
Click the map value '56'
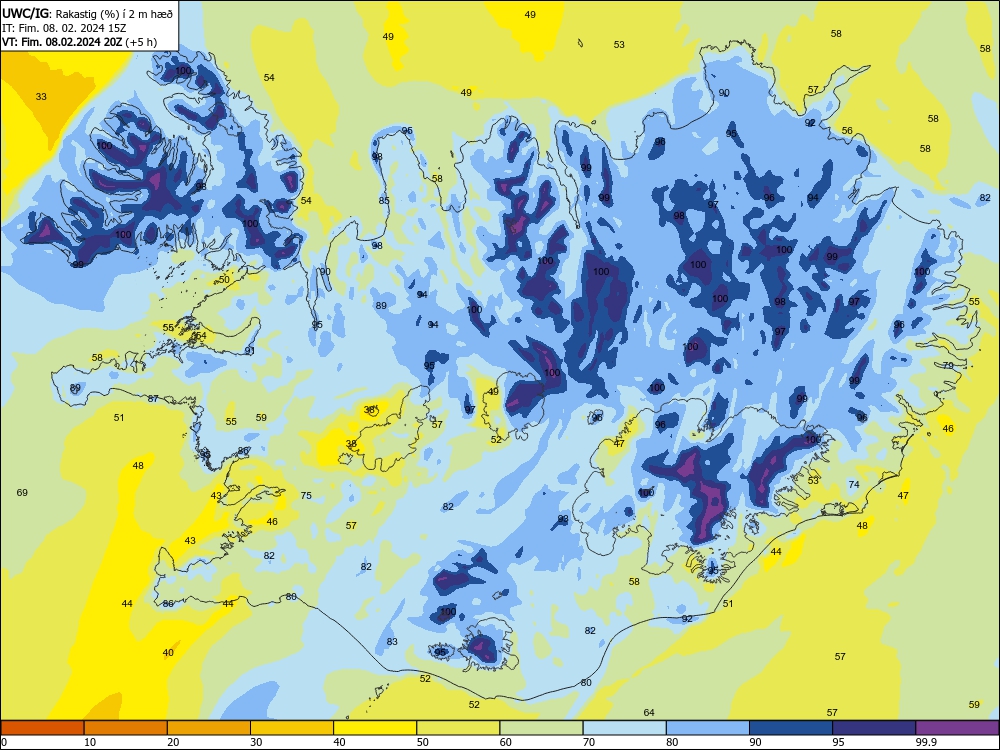coord(847,131)
